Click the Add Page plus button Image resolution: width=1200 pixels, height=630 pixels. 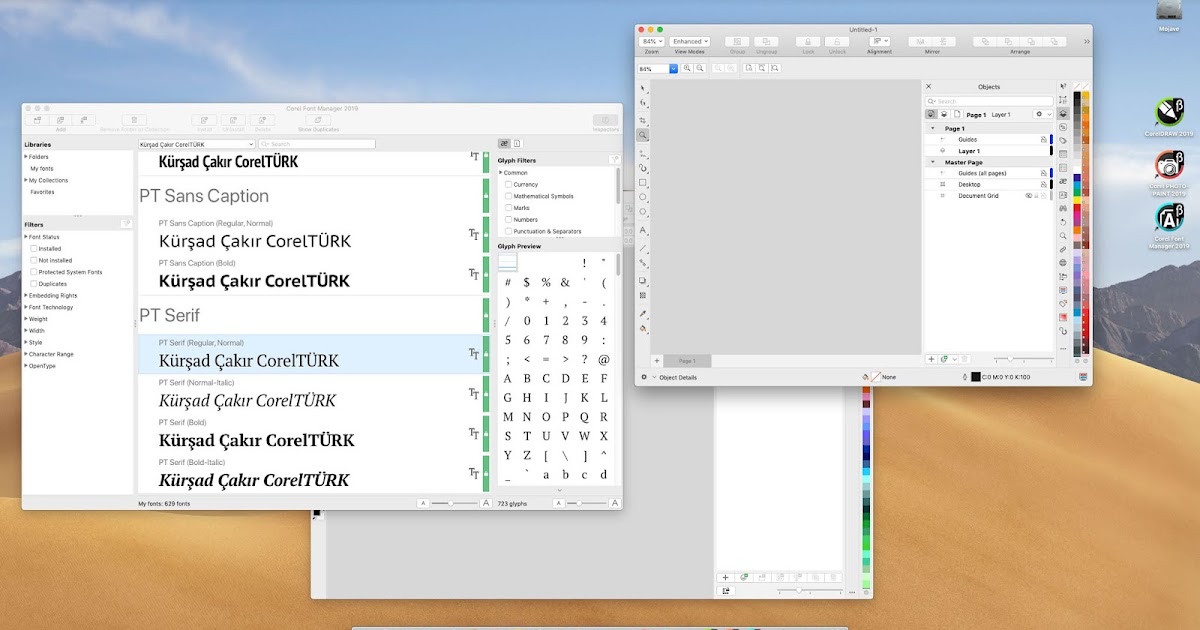pos(657,360)
